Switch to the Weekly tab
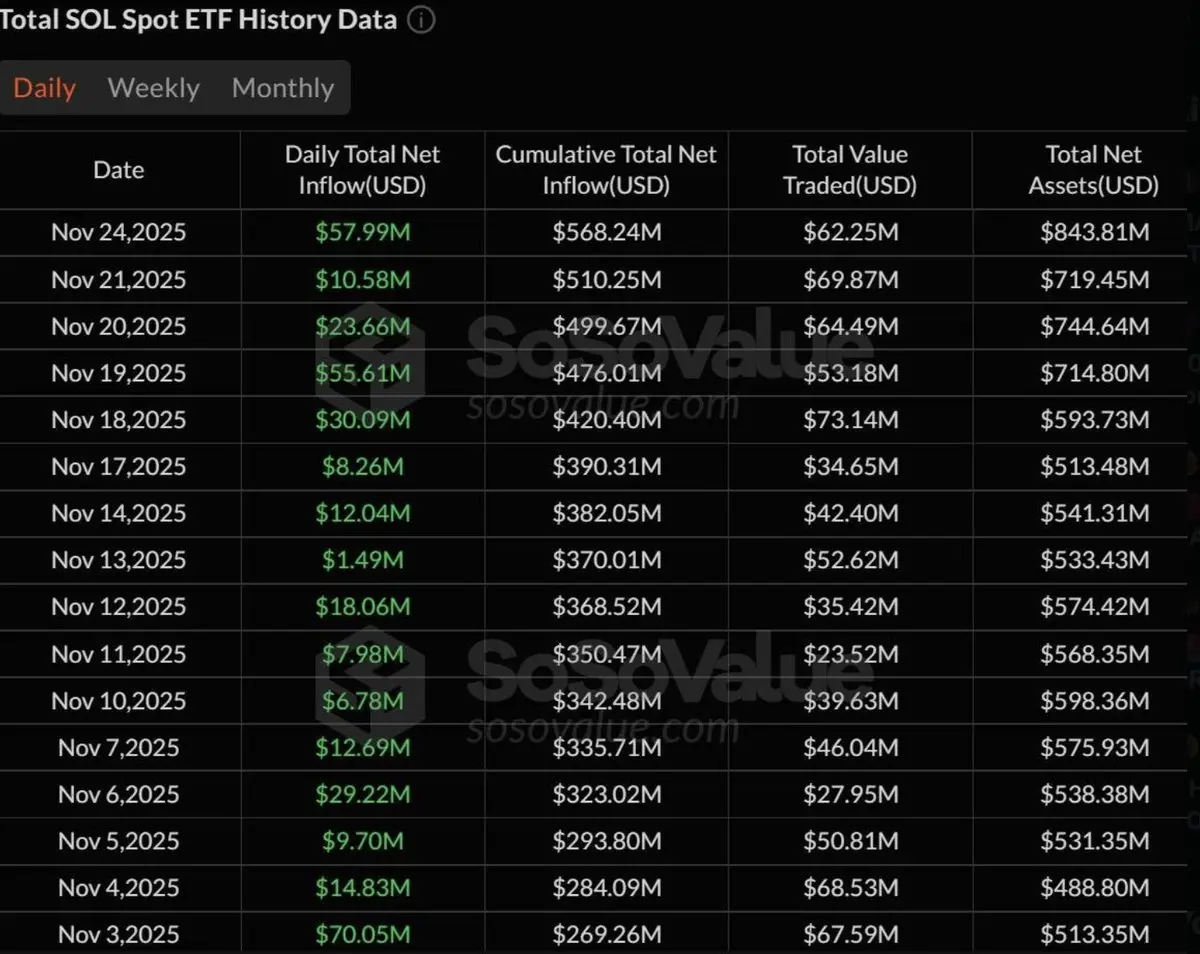Screen dimensions: 1200x954 (154, 88)
